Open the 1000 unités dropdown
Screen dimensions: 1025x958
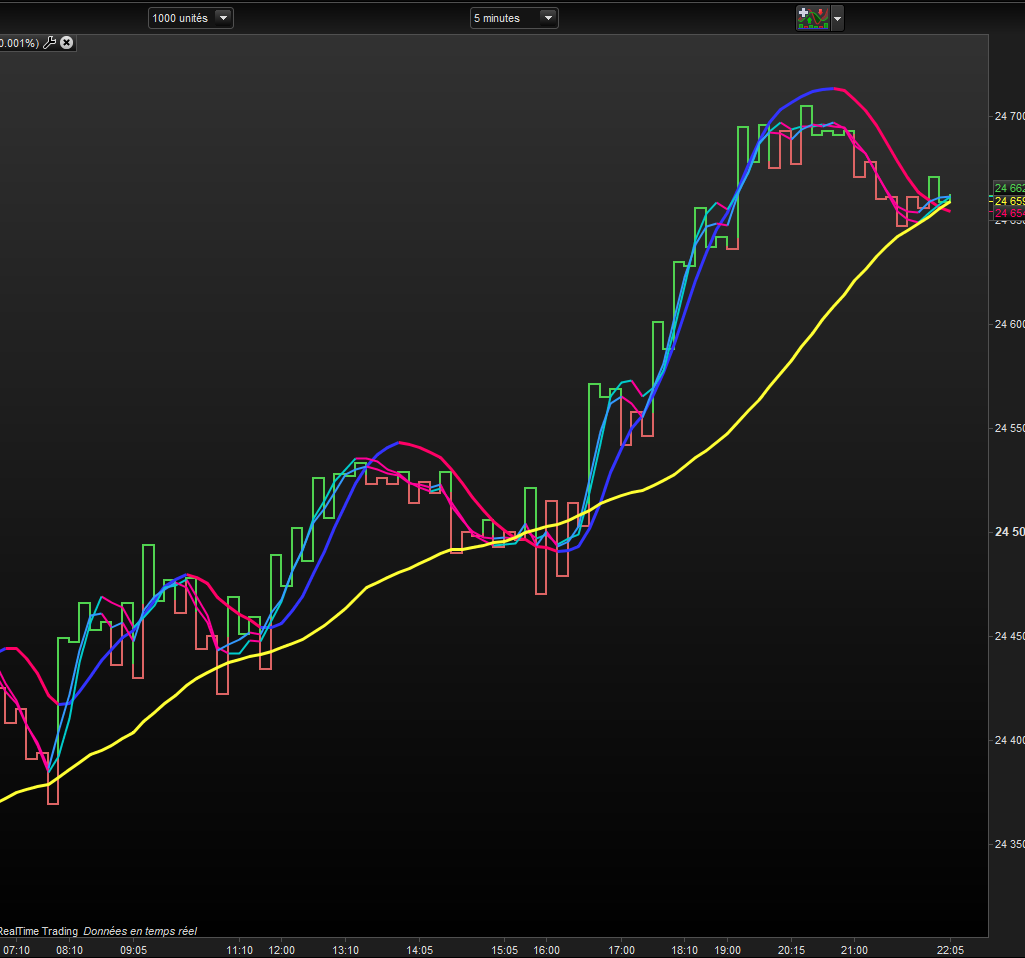tap(191, 18)
